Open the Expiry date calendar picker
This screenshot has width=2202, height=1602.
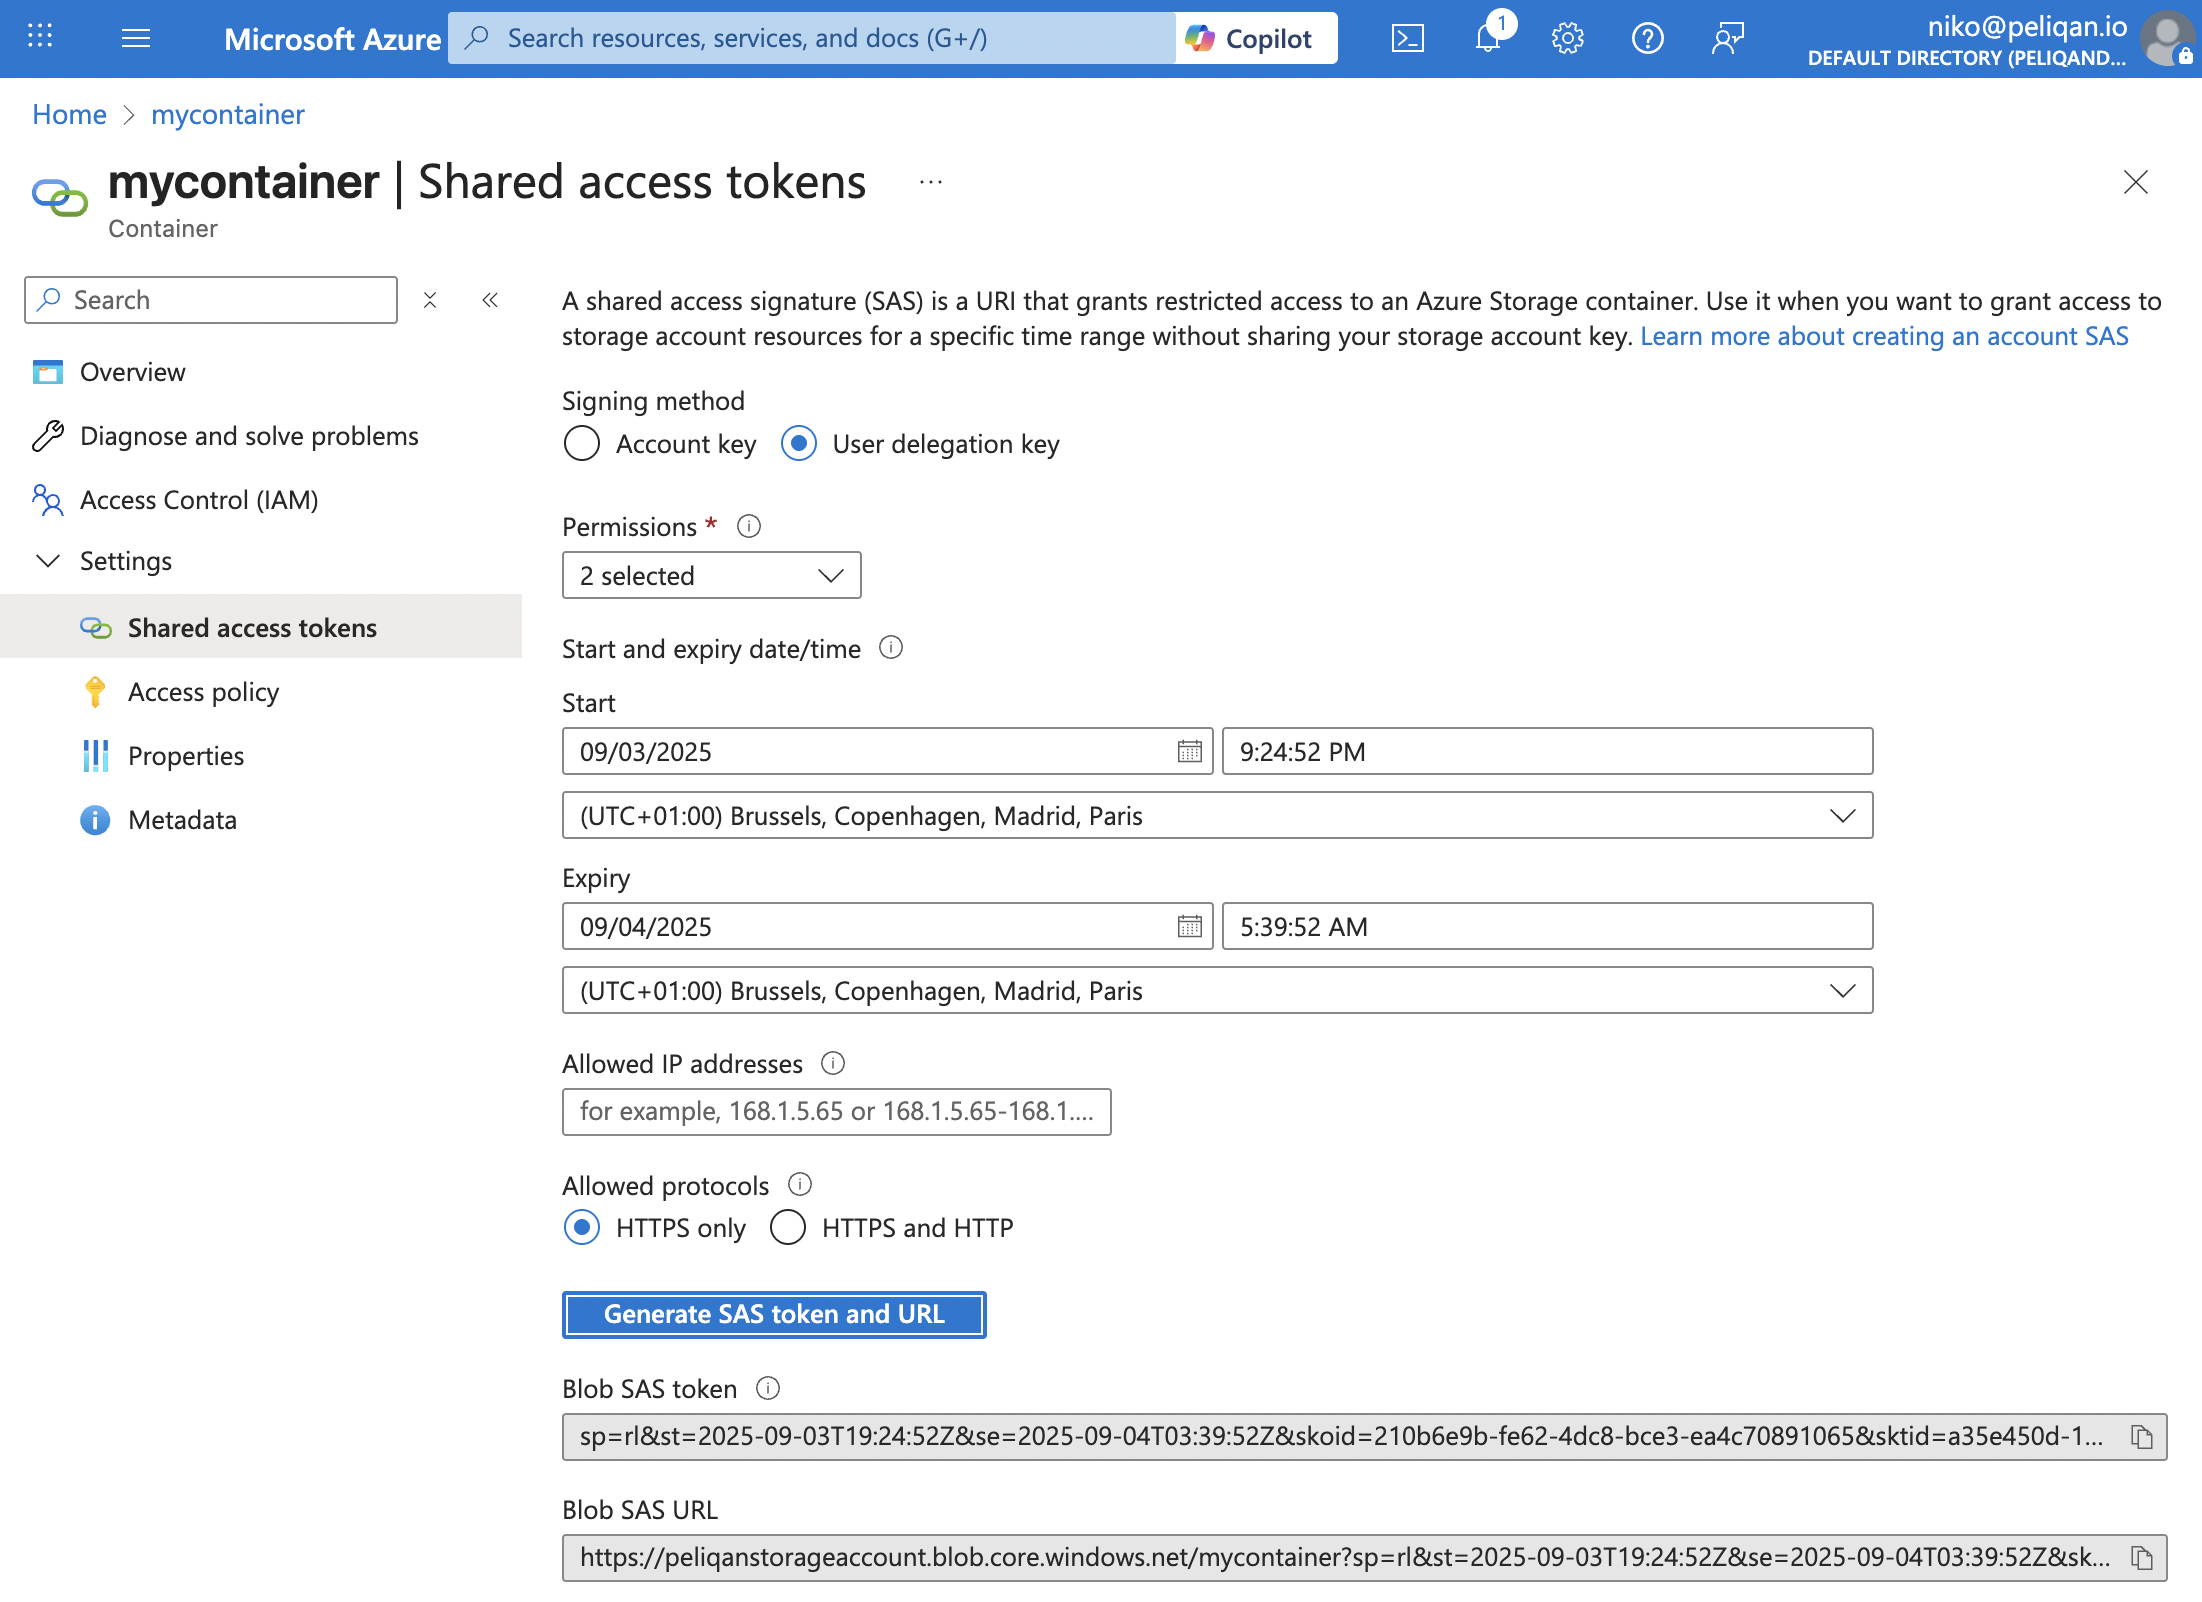click(1189, 926)
